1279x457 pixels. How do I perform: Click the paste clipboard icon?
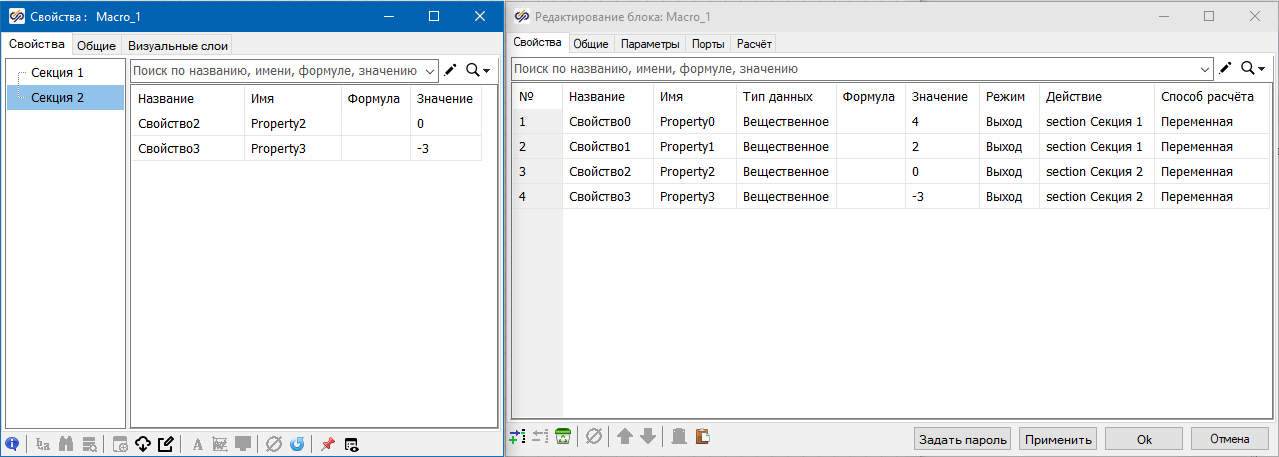tap(703, 436)
